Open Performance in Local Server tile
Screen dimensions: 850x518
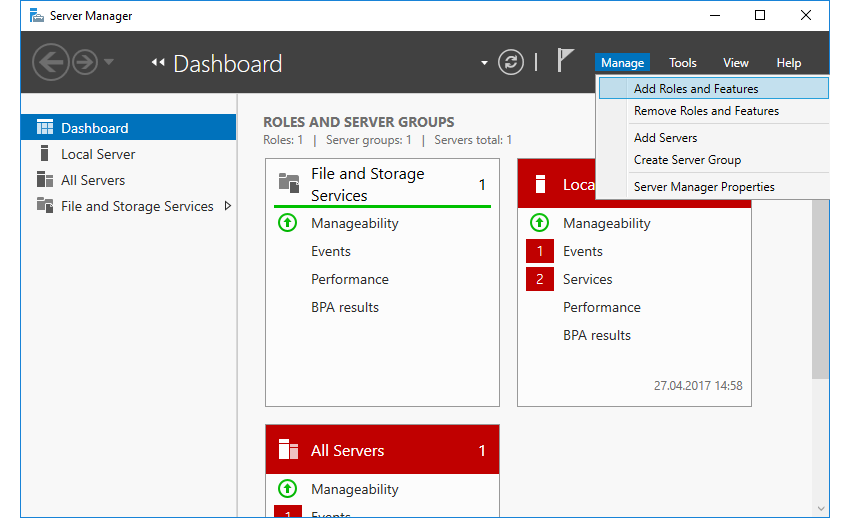[602, 307]
